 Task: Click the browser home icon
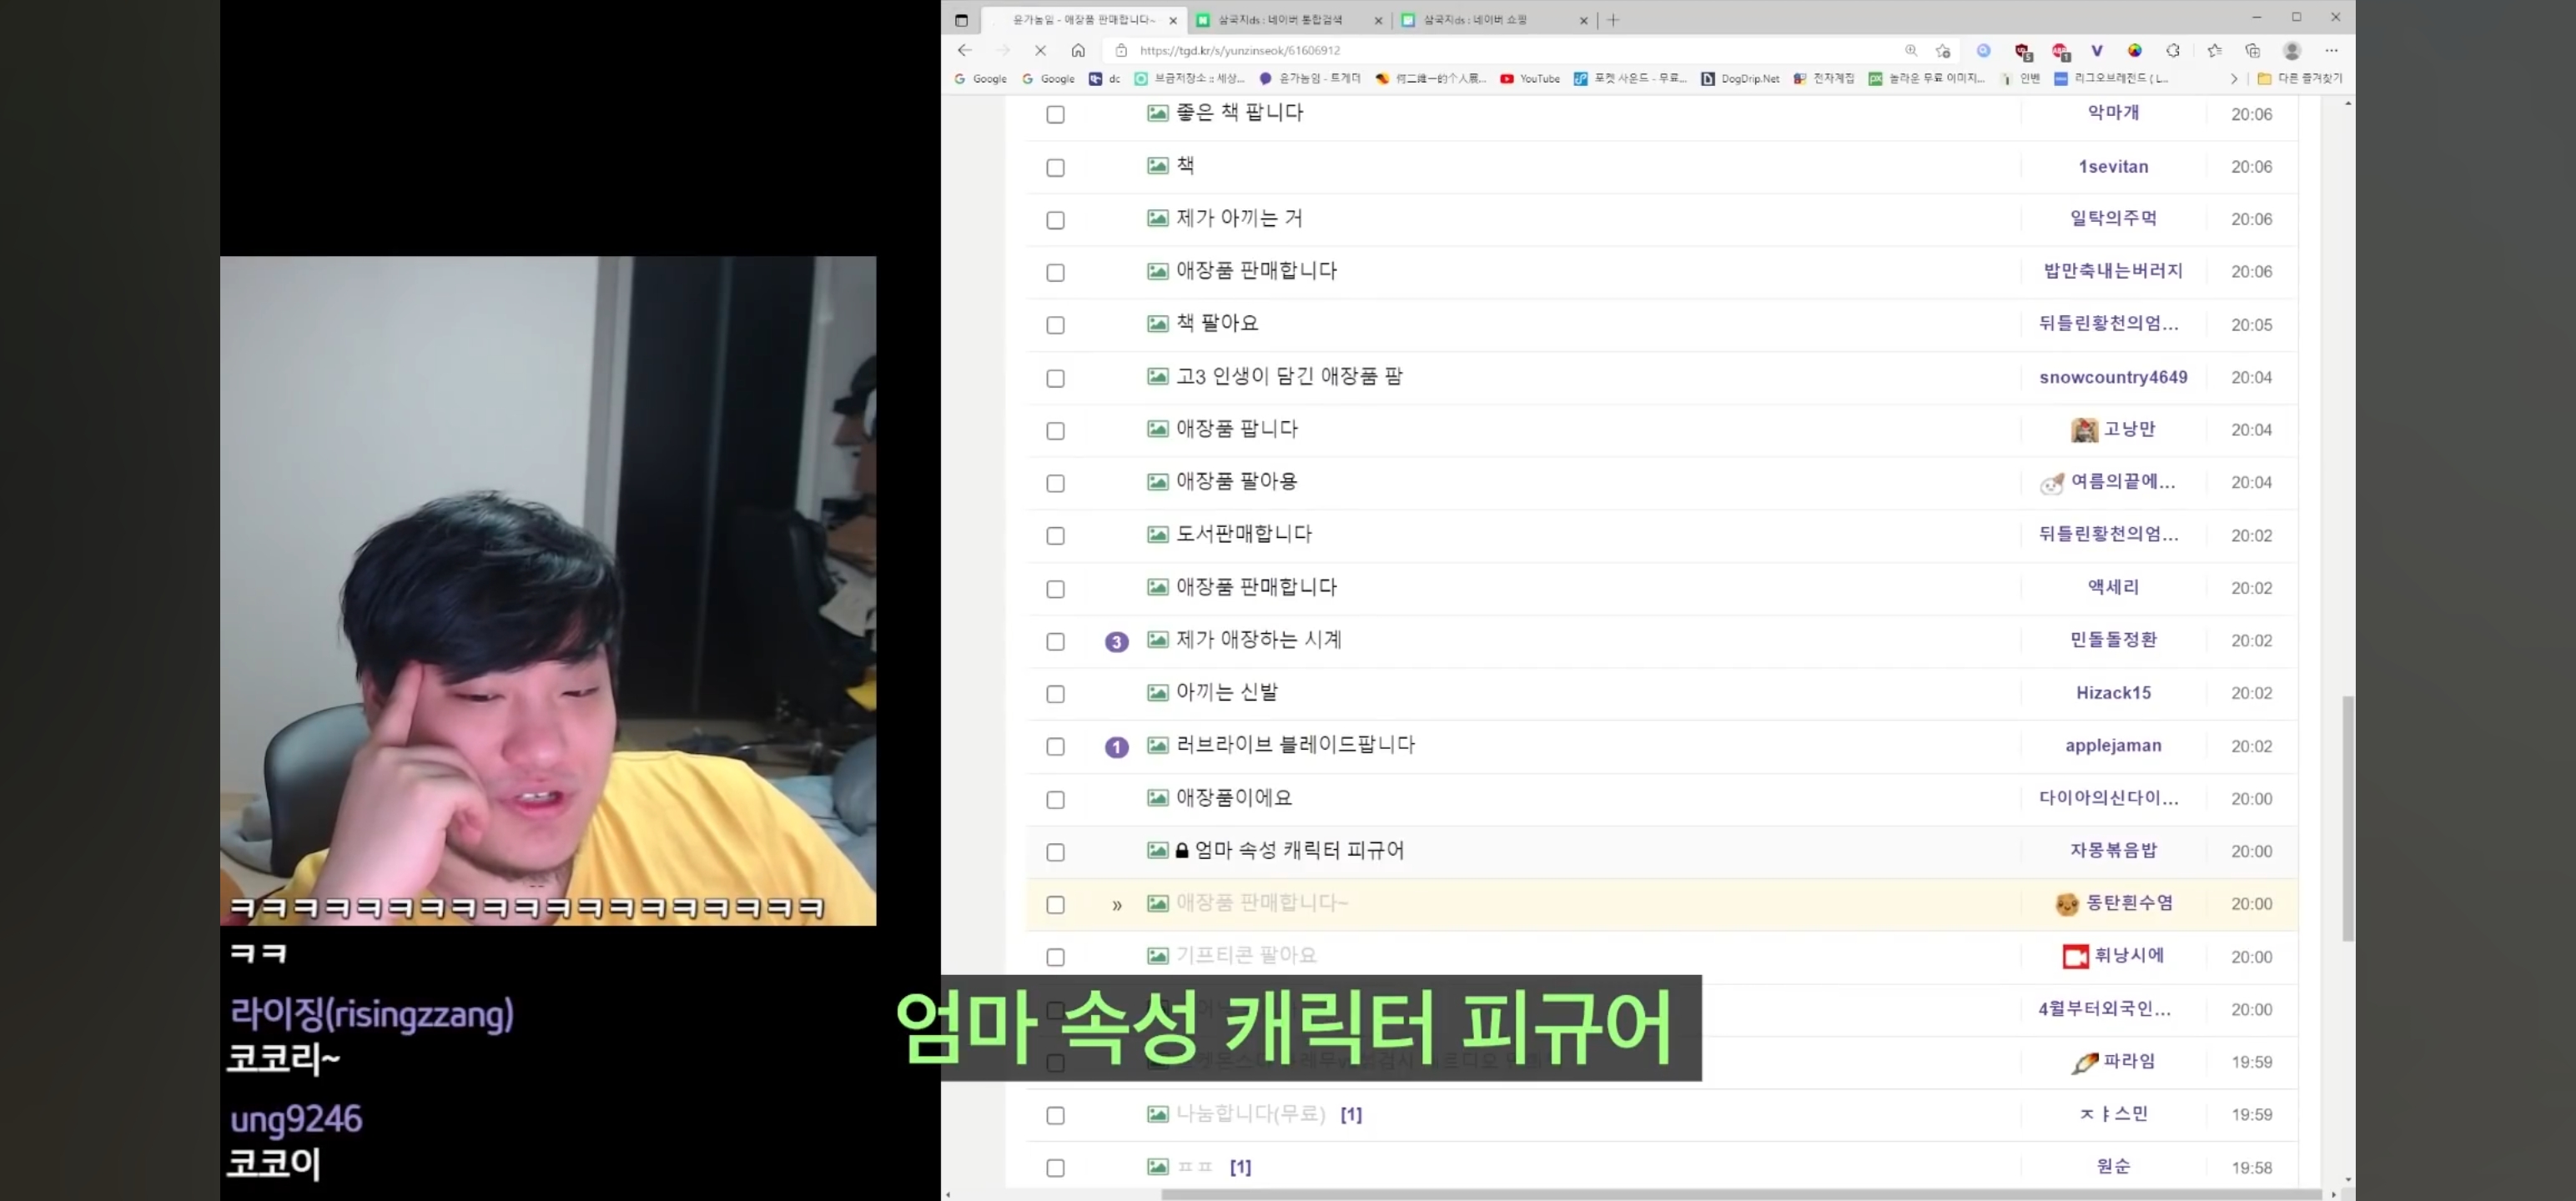tap(1078, 50)
